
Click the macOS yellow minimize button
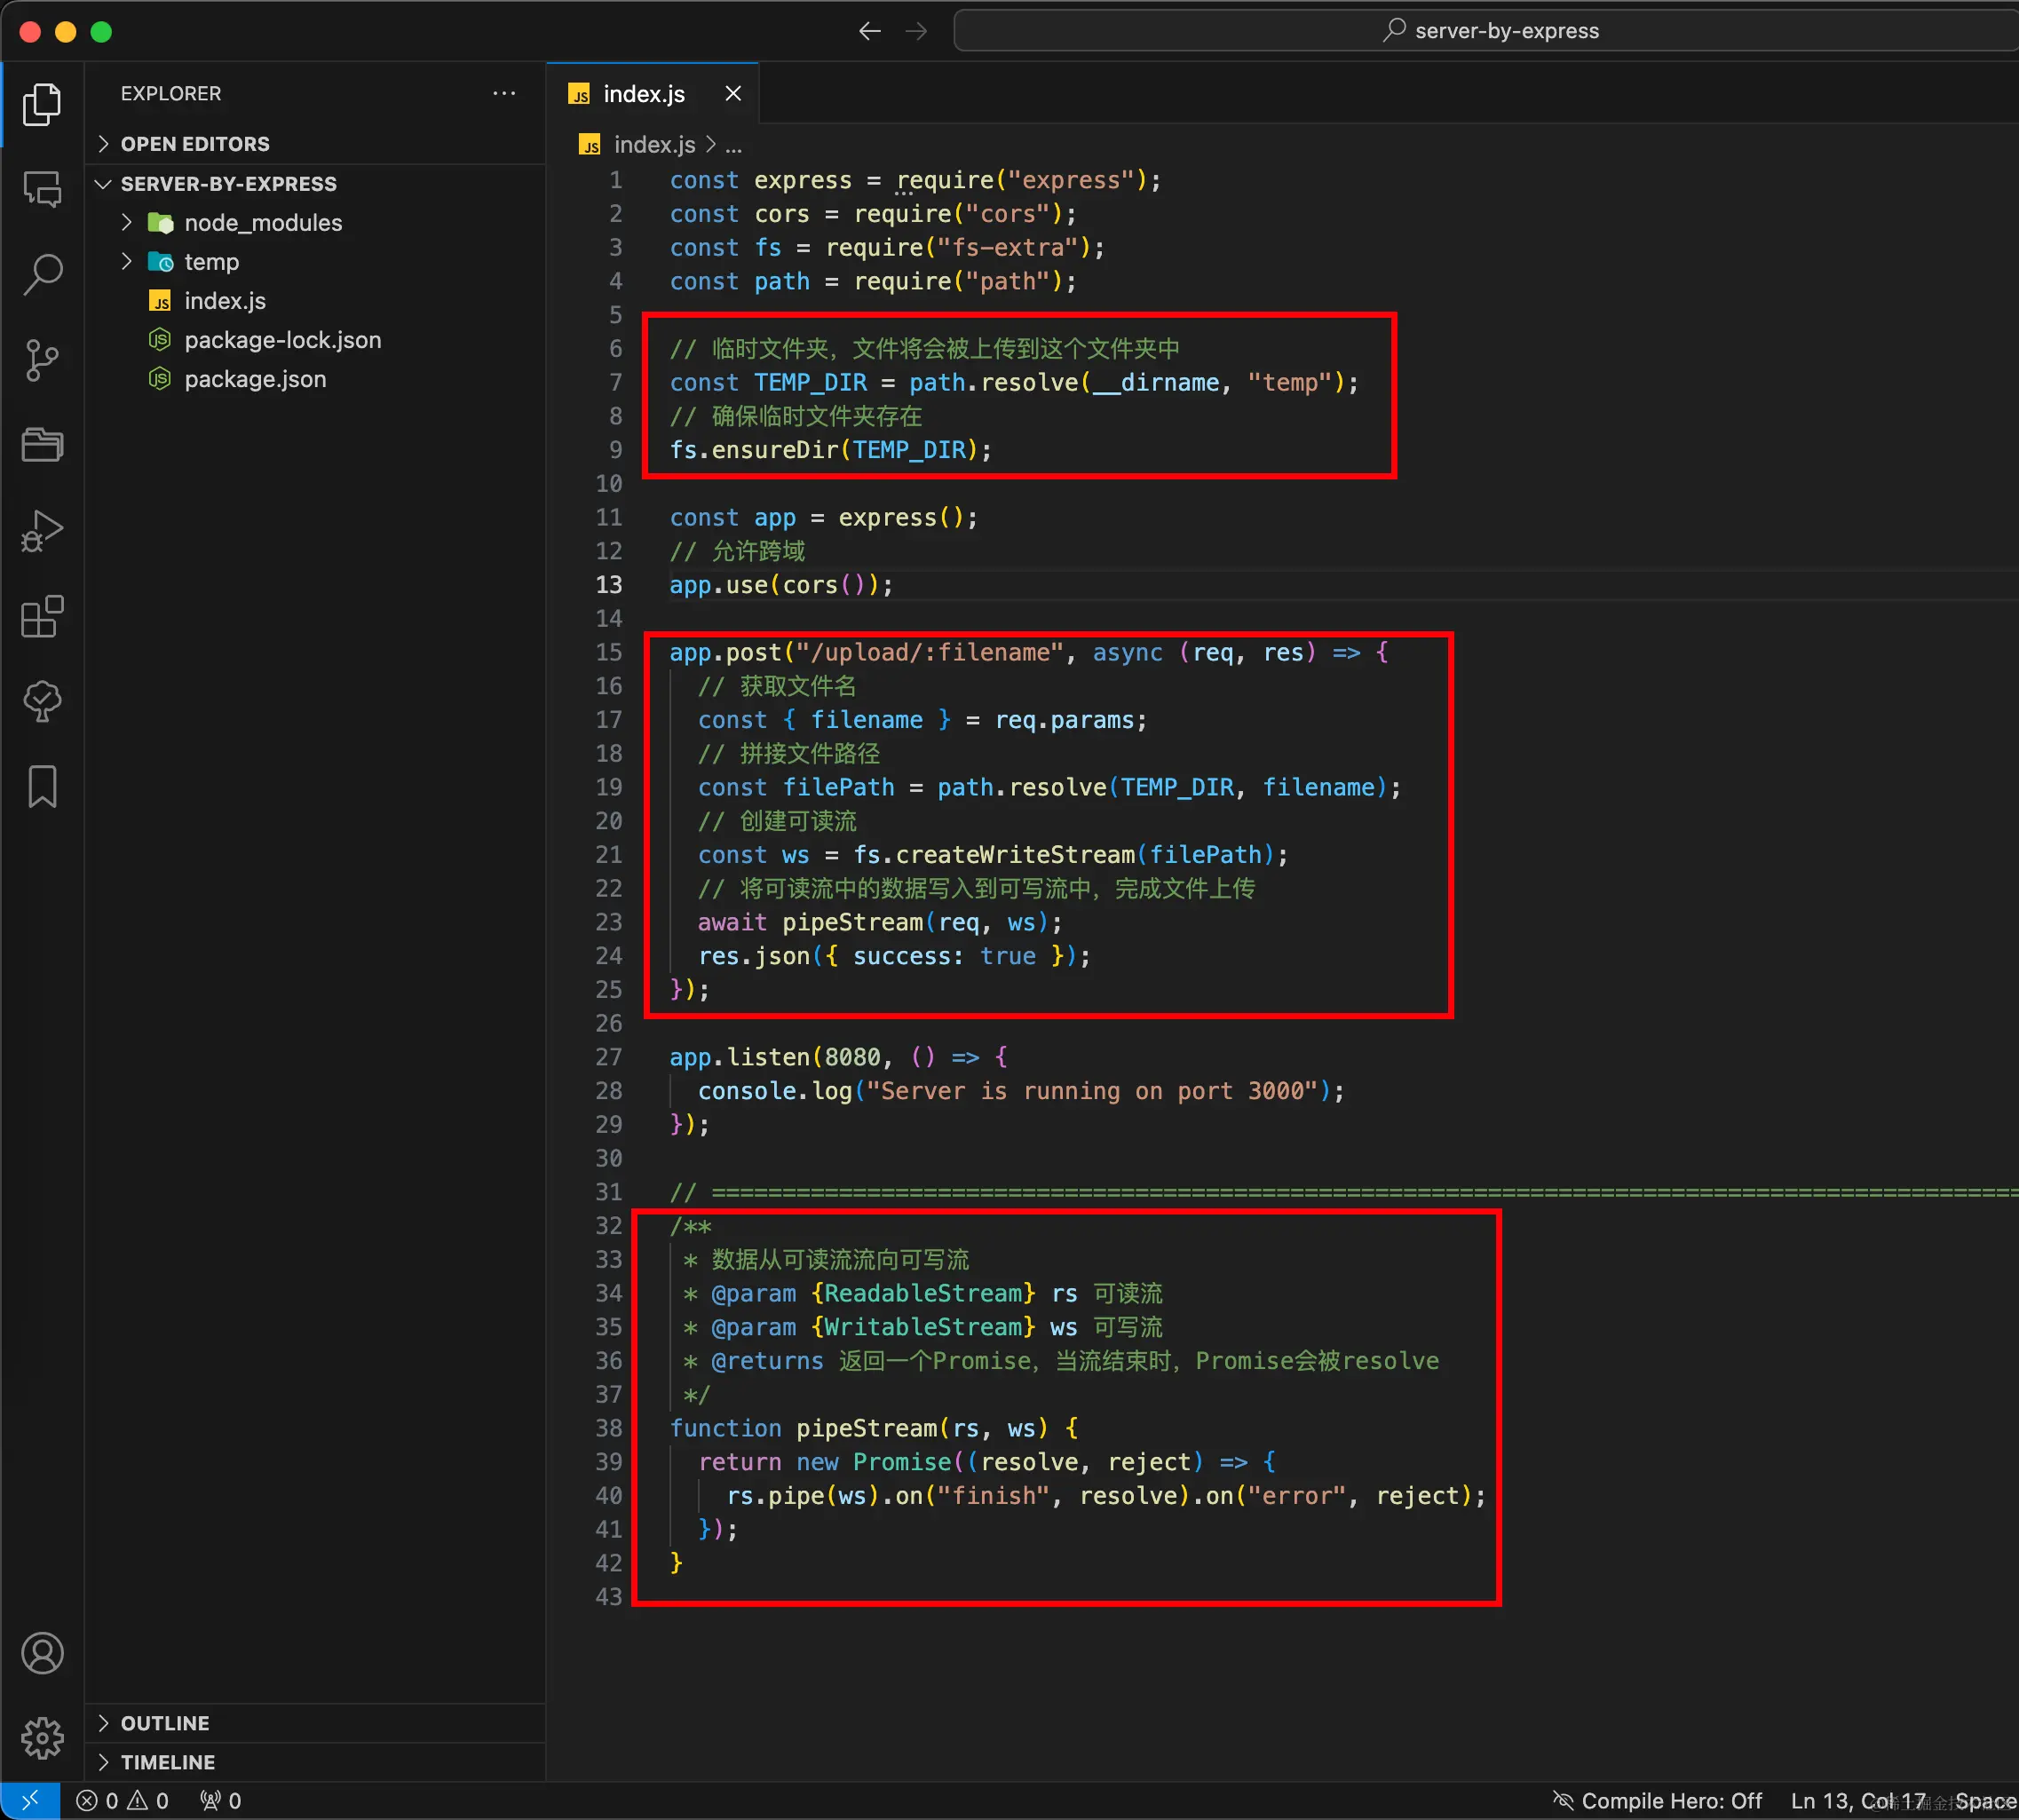pos(65,31)
